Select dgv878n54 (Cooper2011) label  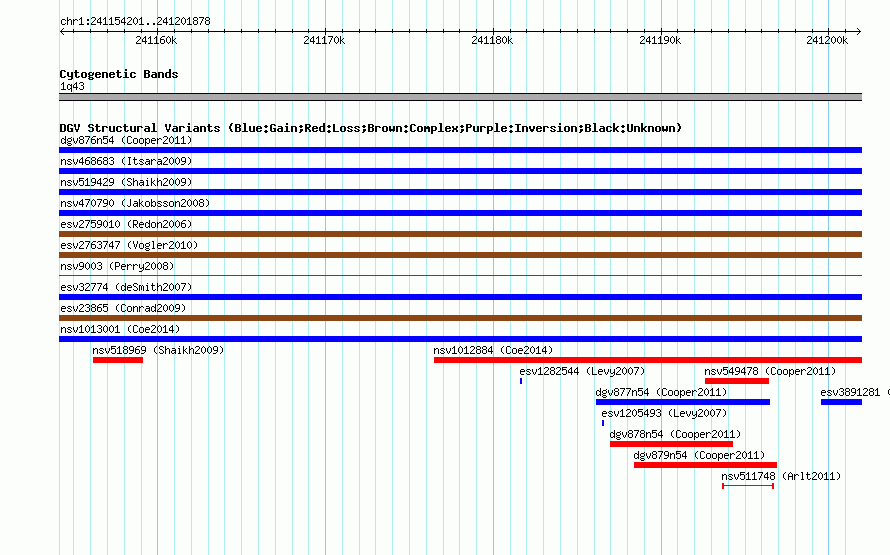click(675, 434)
